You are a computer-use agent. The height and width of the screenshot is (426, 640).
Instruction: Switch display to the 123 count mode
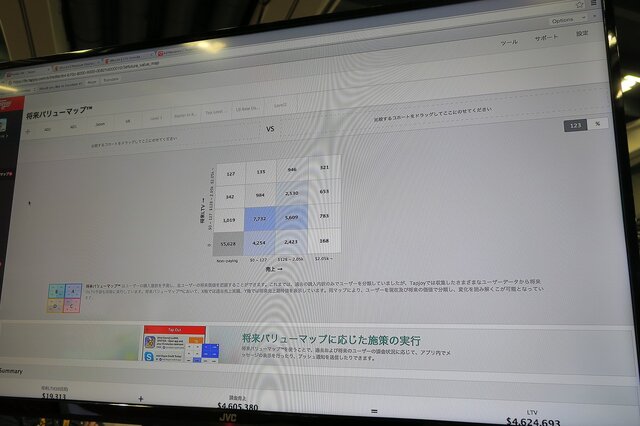(x=573, y=123)
